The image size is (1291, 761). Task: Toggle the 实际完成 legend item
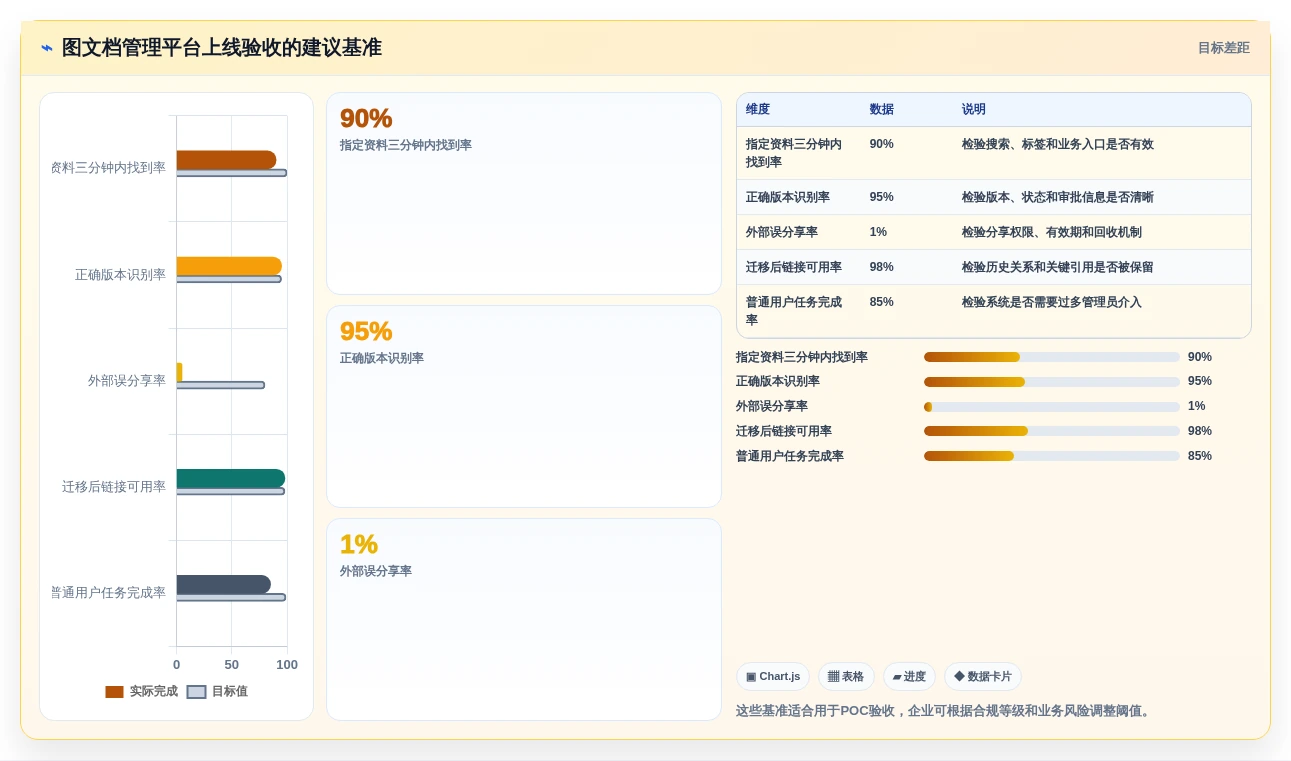141,691
